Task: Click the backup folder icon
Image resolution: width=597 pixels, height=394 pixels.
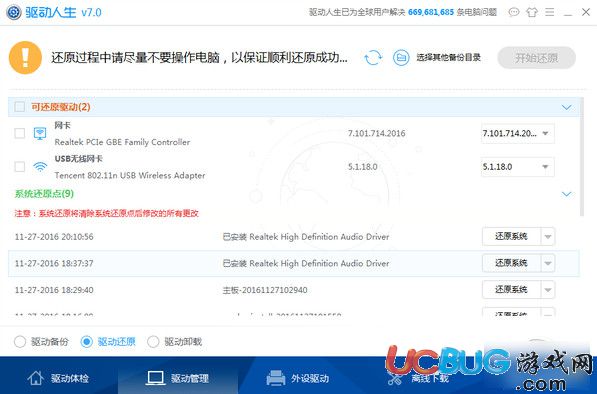Action: pos(401,57)
